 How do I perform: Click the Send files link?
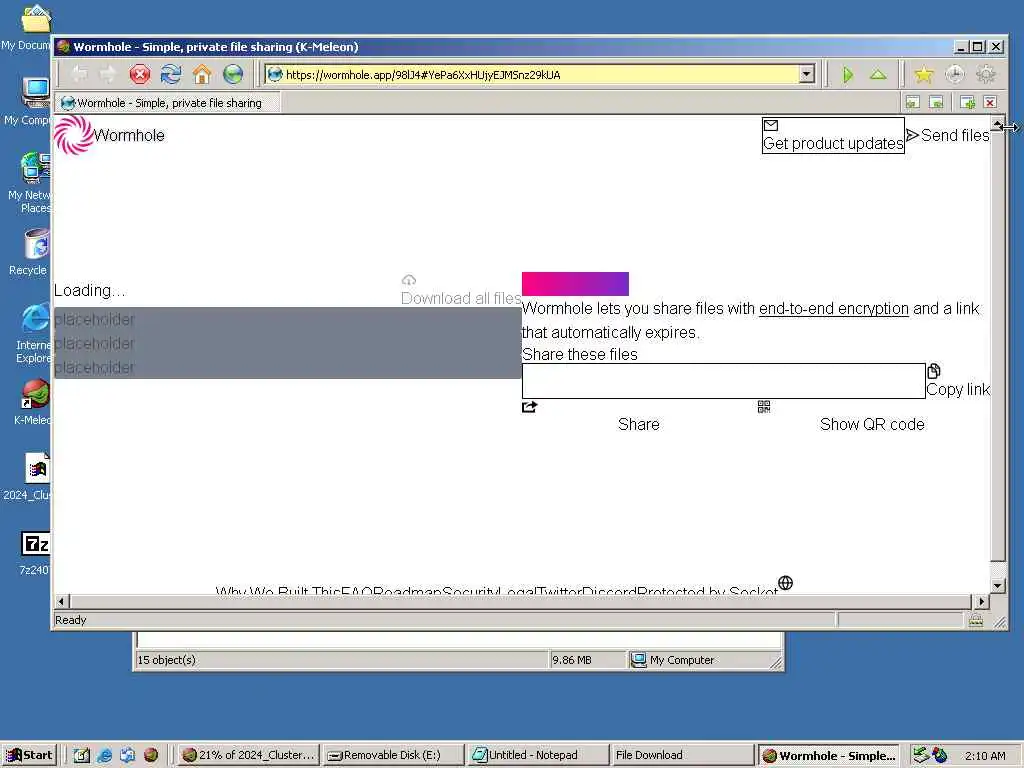coord(948,135)
